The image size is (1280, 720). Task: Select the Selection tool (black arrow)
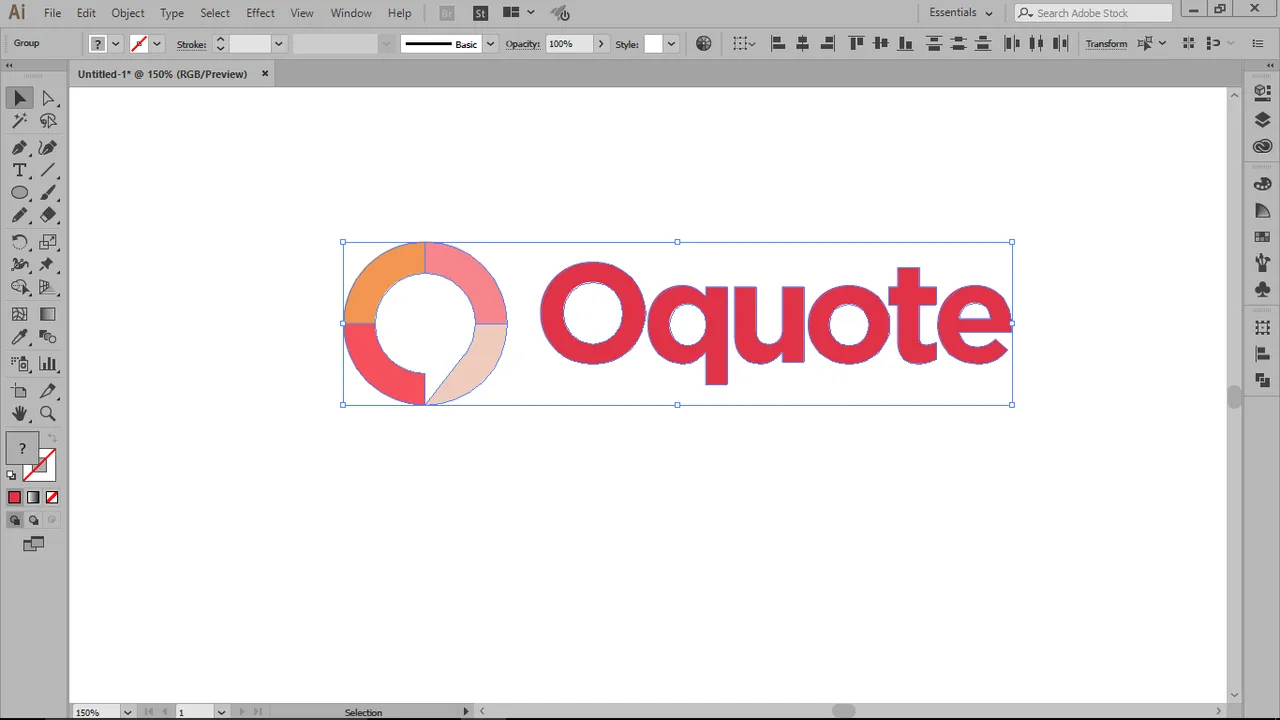click(x=20, y=98)
